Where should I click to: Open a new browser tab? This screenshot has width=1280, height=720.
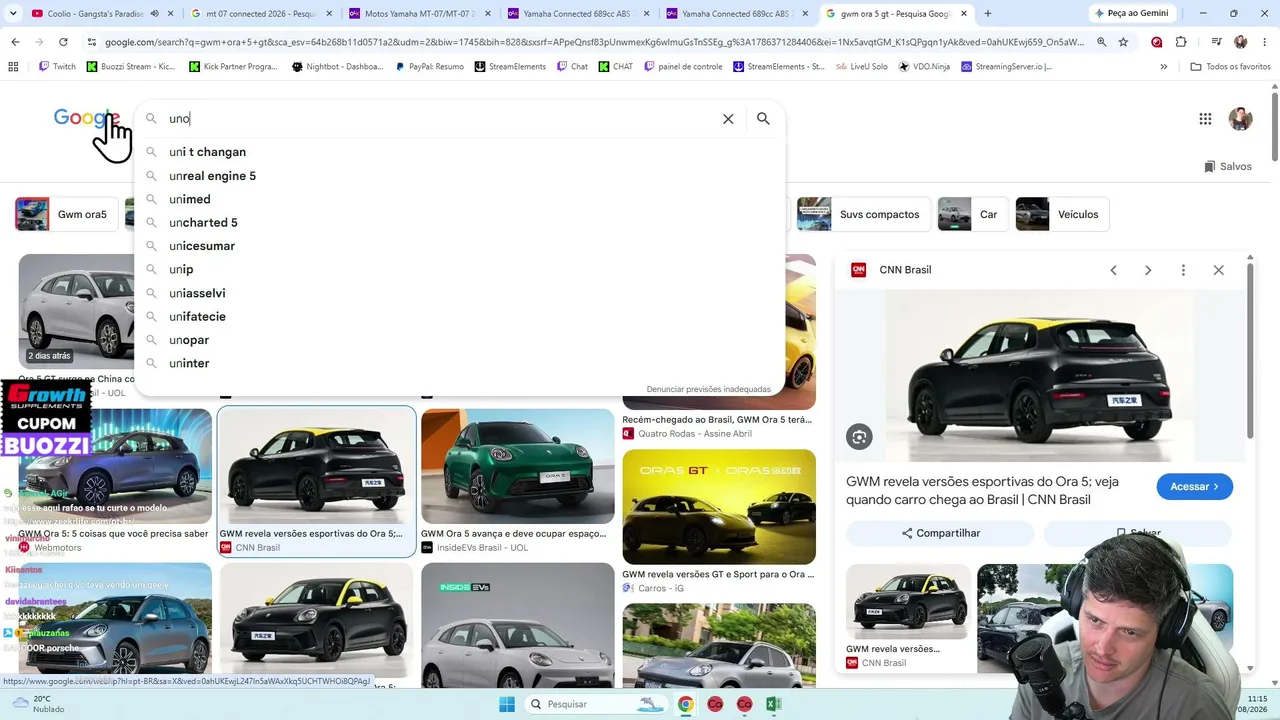[x=988, y=14]
